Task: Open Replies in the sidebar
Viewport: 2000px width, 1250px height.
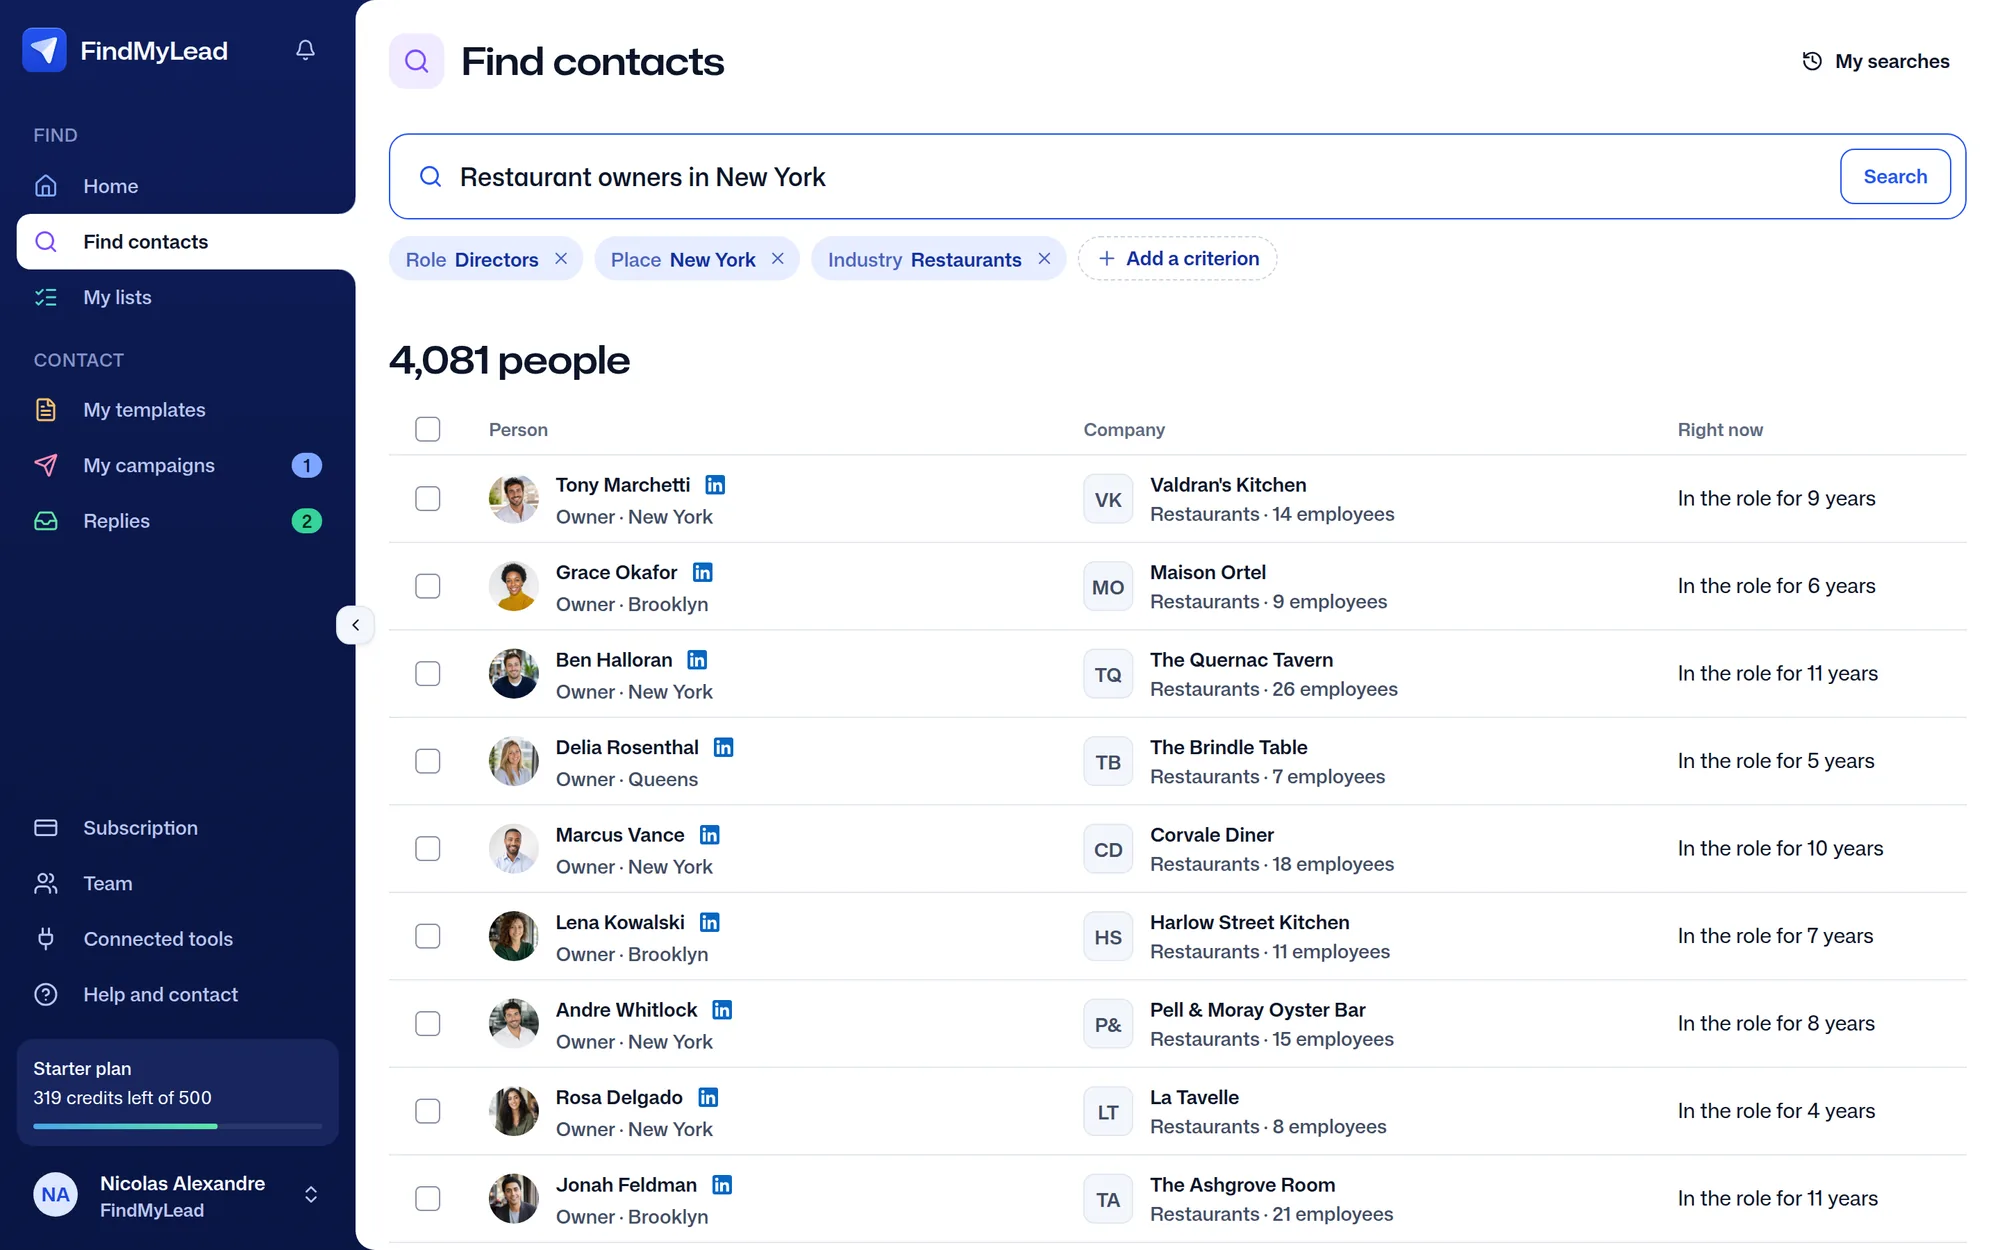Action: 178,521
